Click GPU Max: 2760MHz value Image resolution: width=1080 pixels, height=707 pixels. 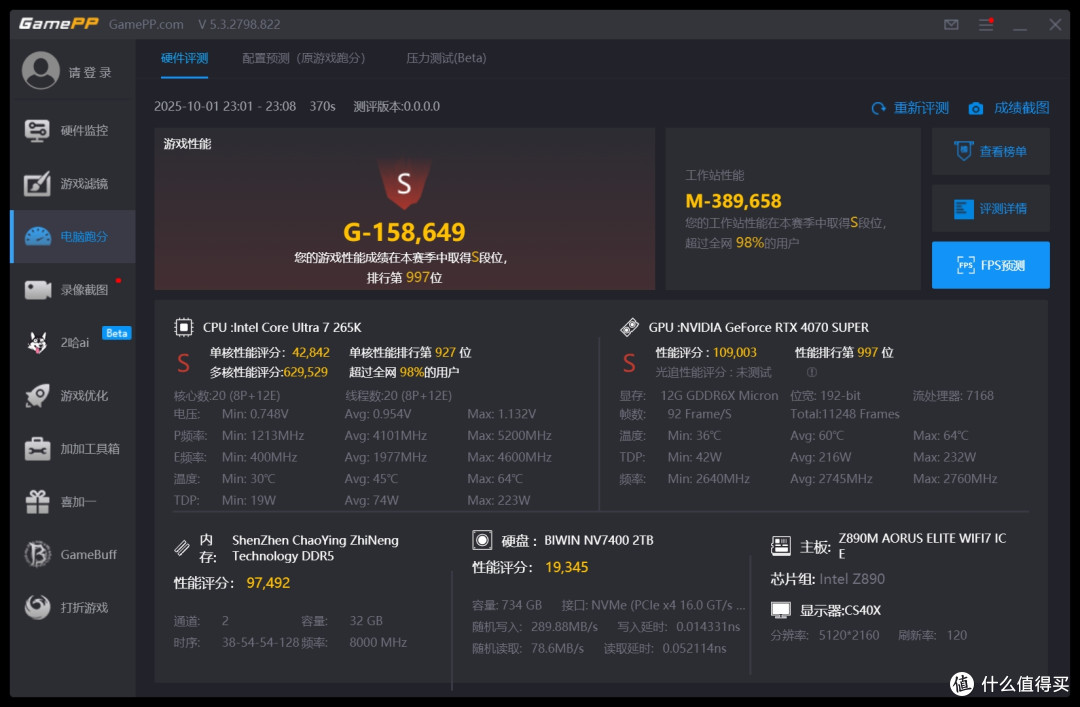click(955, 479)
